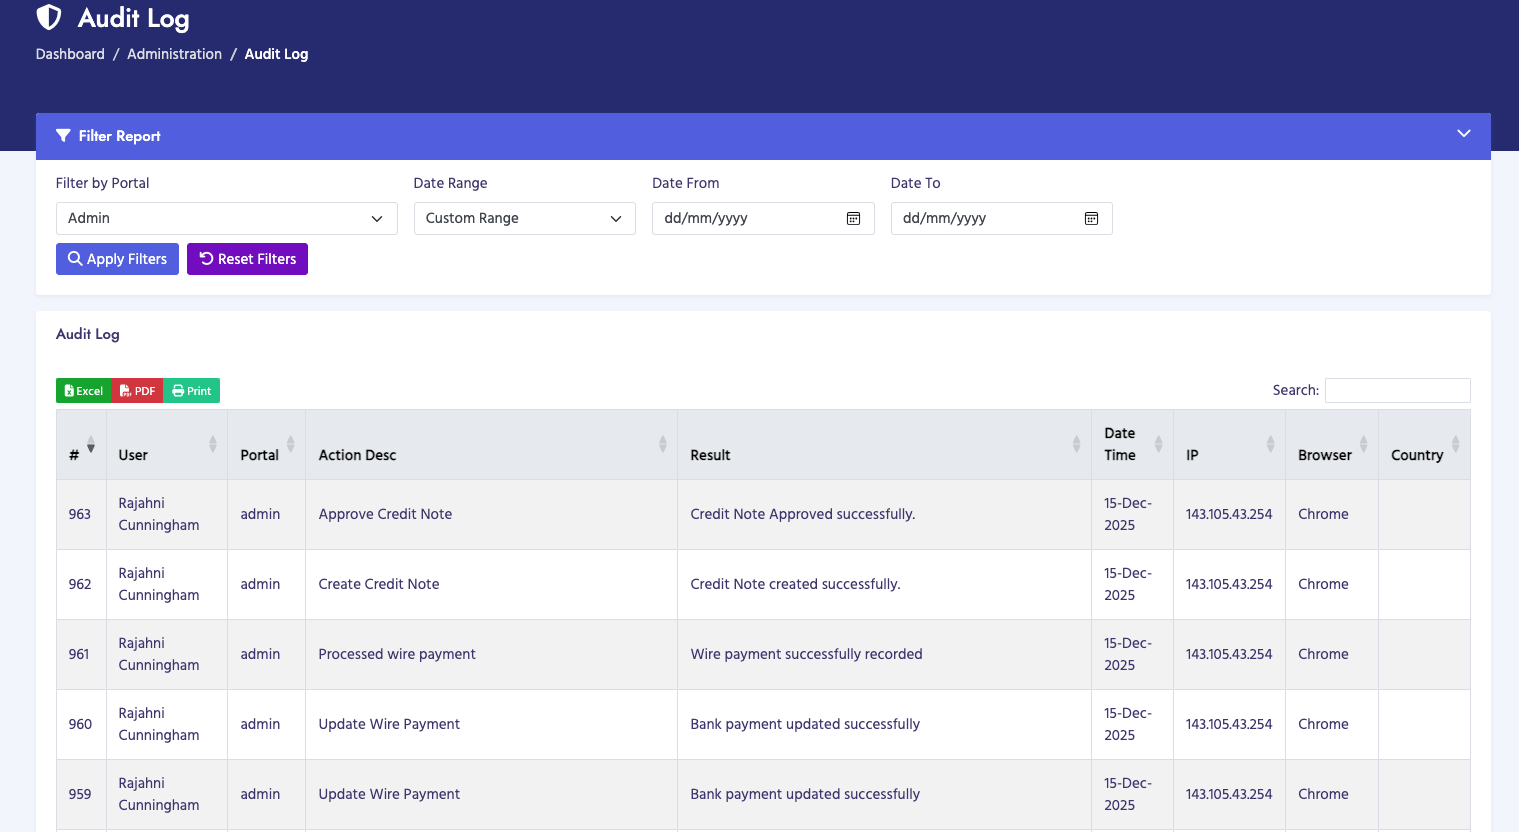Click inside the Search input box
Viewport: 1519px width, 832px height.
click(1397, 390)
